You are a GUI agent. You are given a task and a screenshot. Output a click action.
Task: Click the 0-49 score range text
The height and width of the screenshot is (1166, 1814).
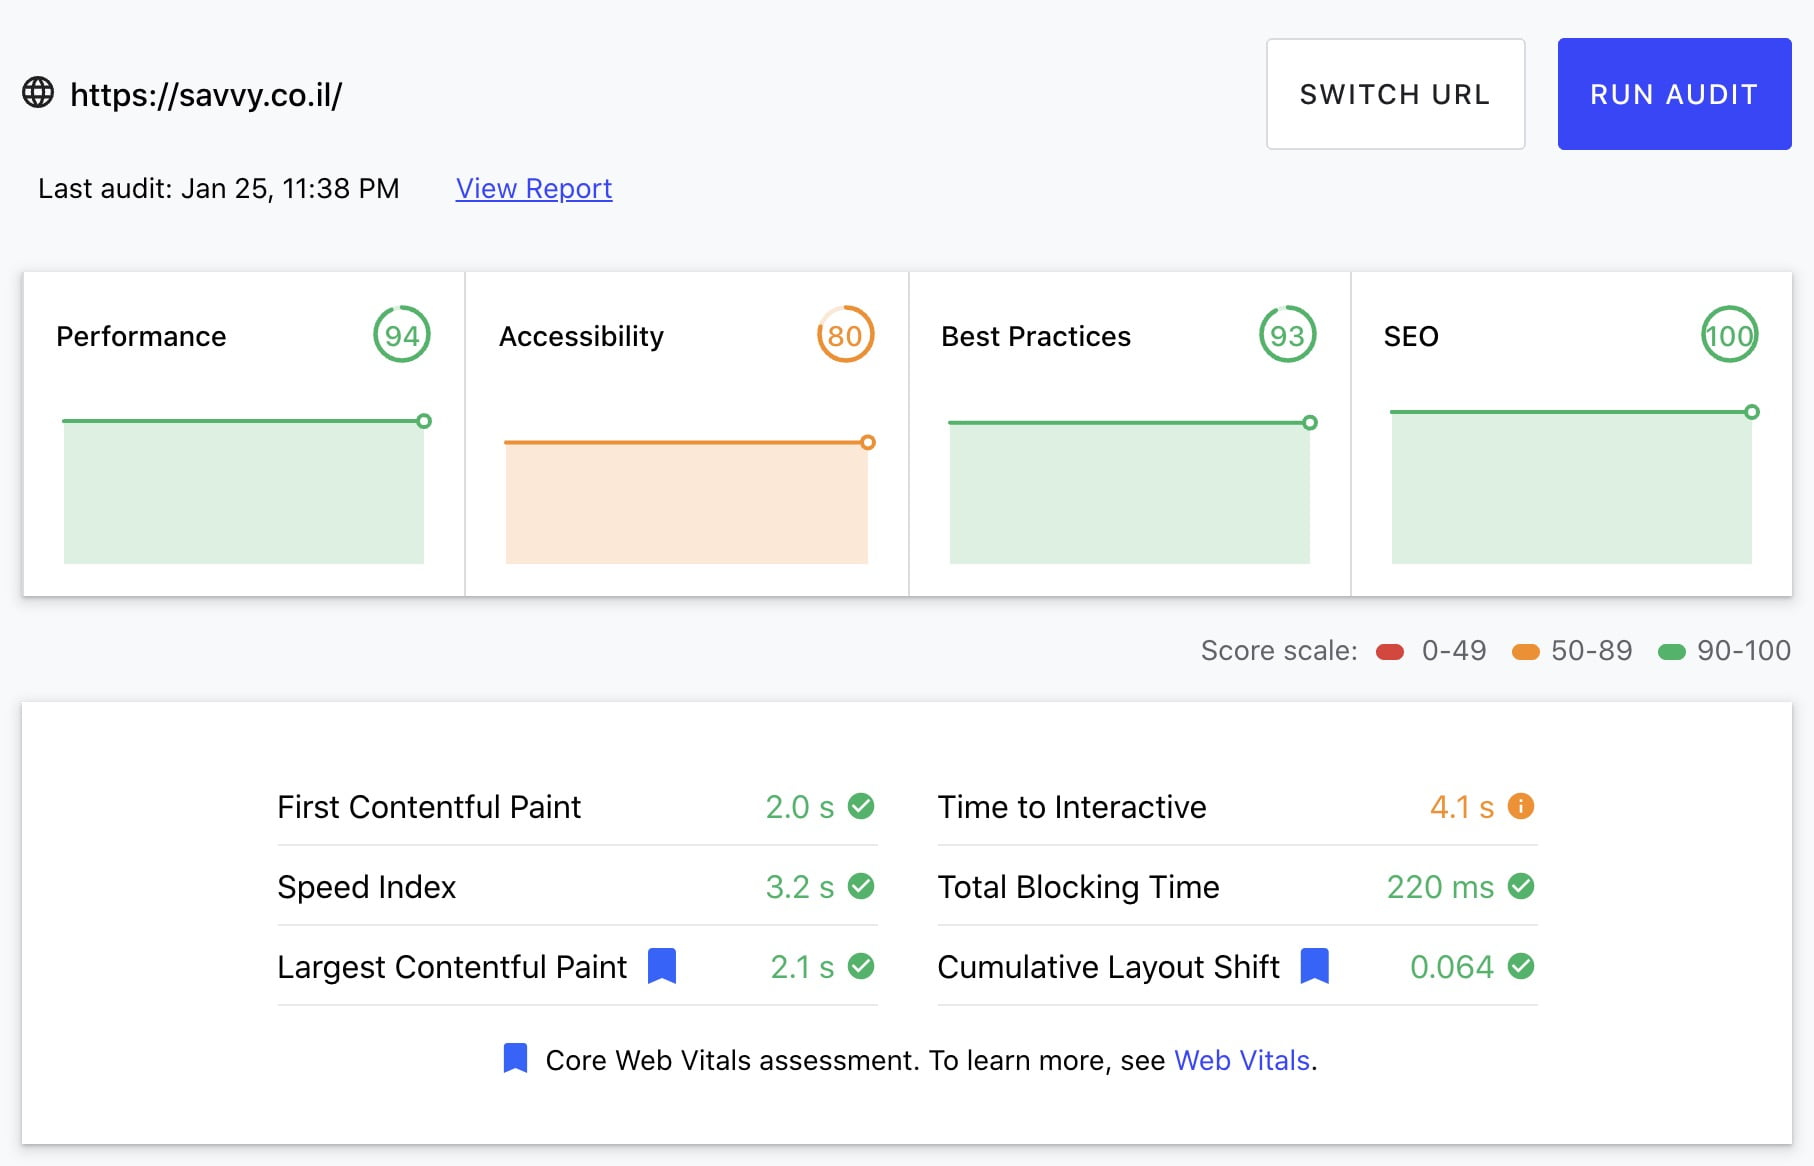click(1454, 651)
